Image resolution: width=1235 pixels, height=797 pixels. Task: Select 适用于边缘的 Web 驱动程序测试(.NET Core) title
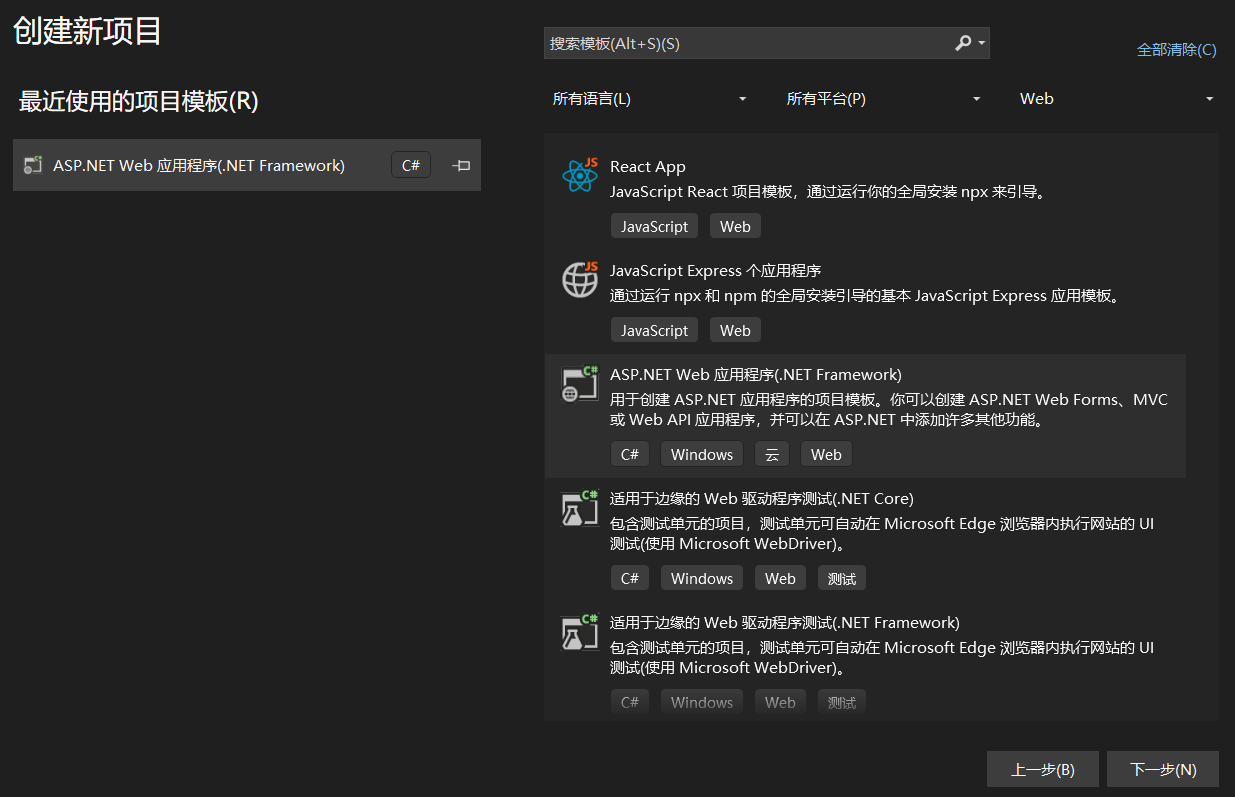coord(761,499)
